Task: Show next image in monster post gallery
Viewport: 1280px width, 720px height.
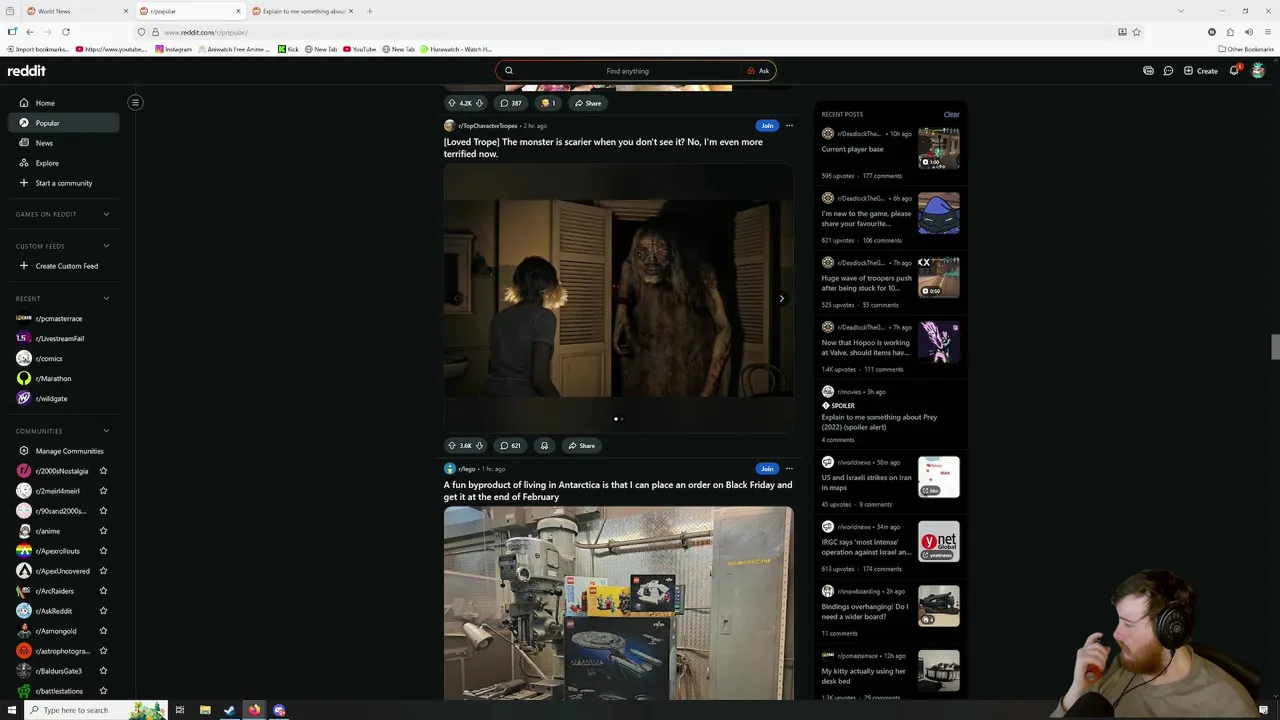Action: click(781, 298)
